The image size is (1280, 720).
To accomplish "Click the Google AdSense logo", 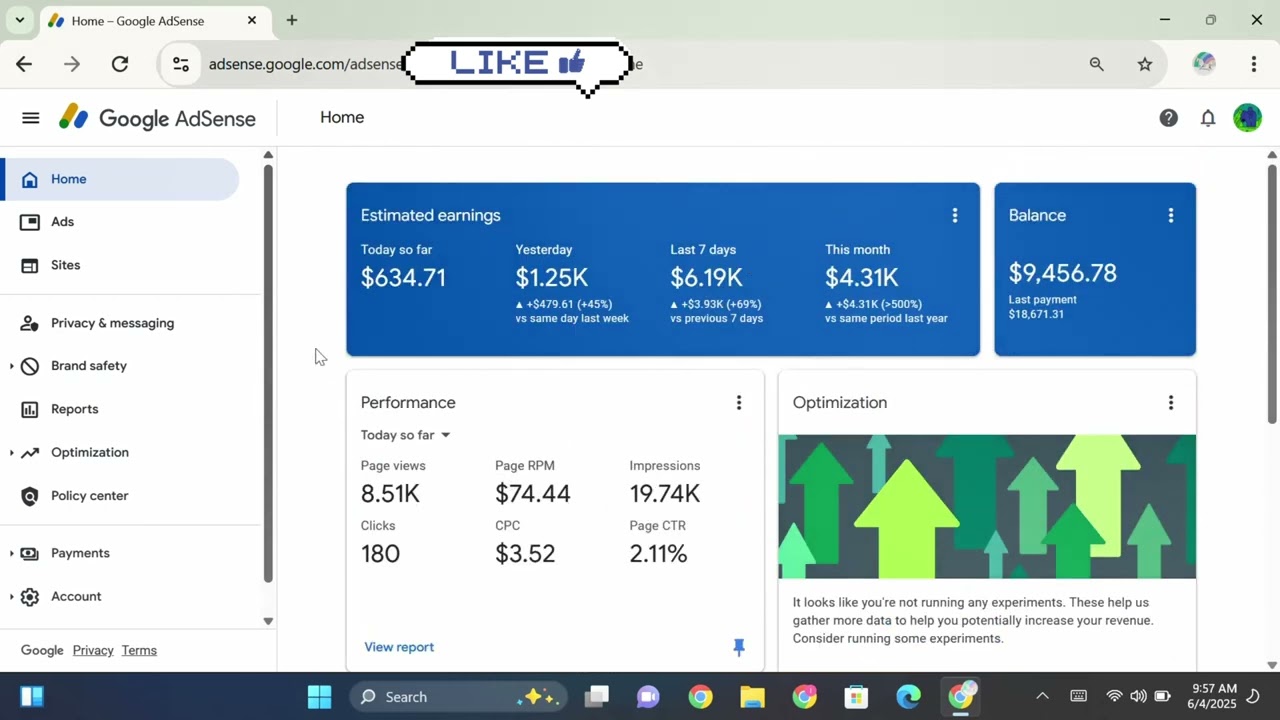I will point(158,118).
